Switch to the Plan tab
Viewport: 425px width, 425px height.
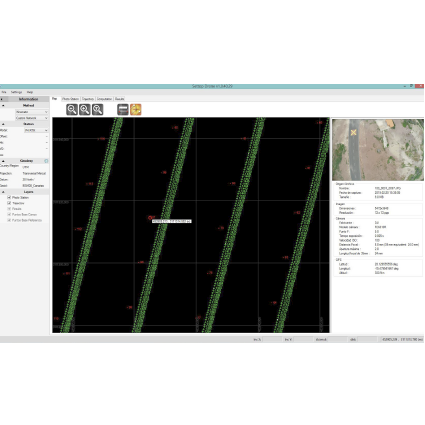pyautogui.click(x=55, y=99)
